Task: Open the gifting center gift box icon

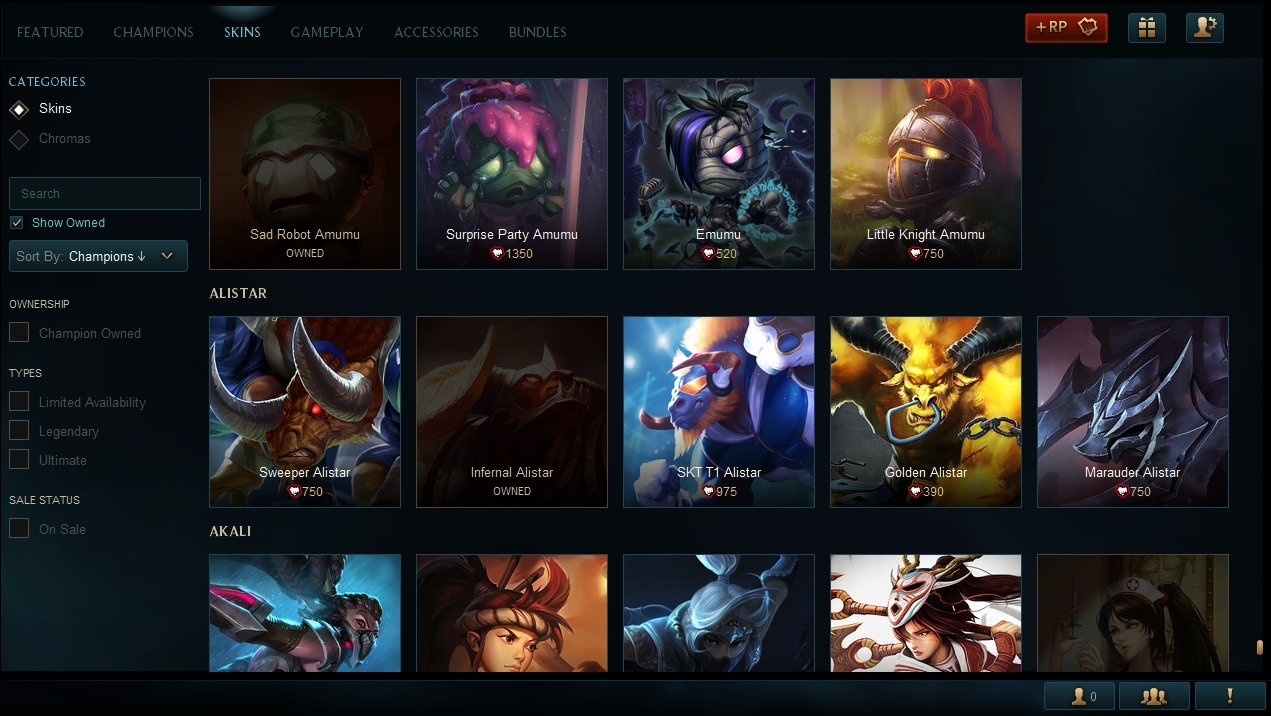Action: (x=1147, y=28)
